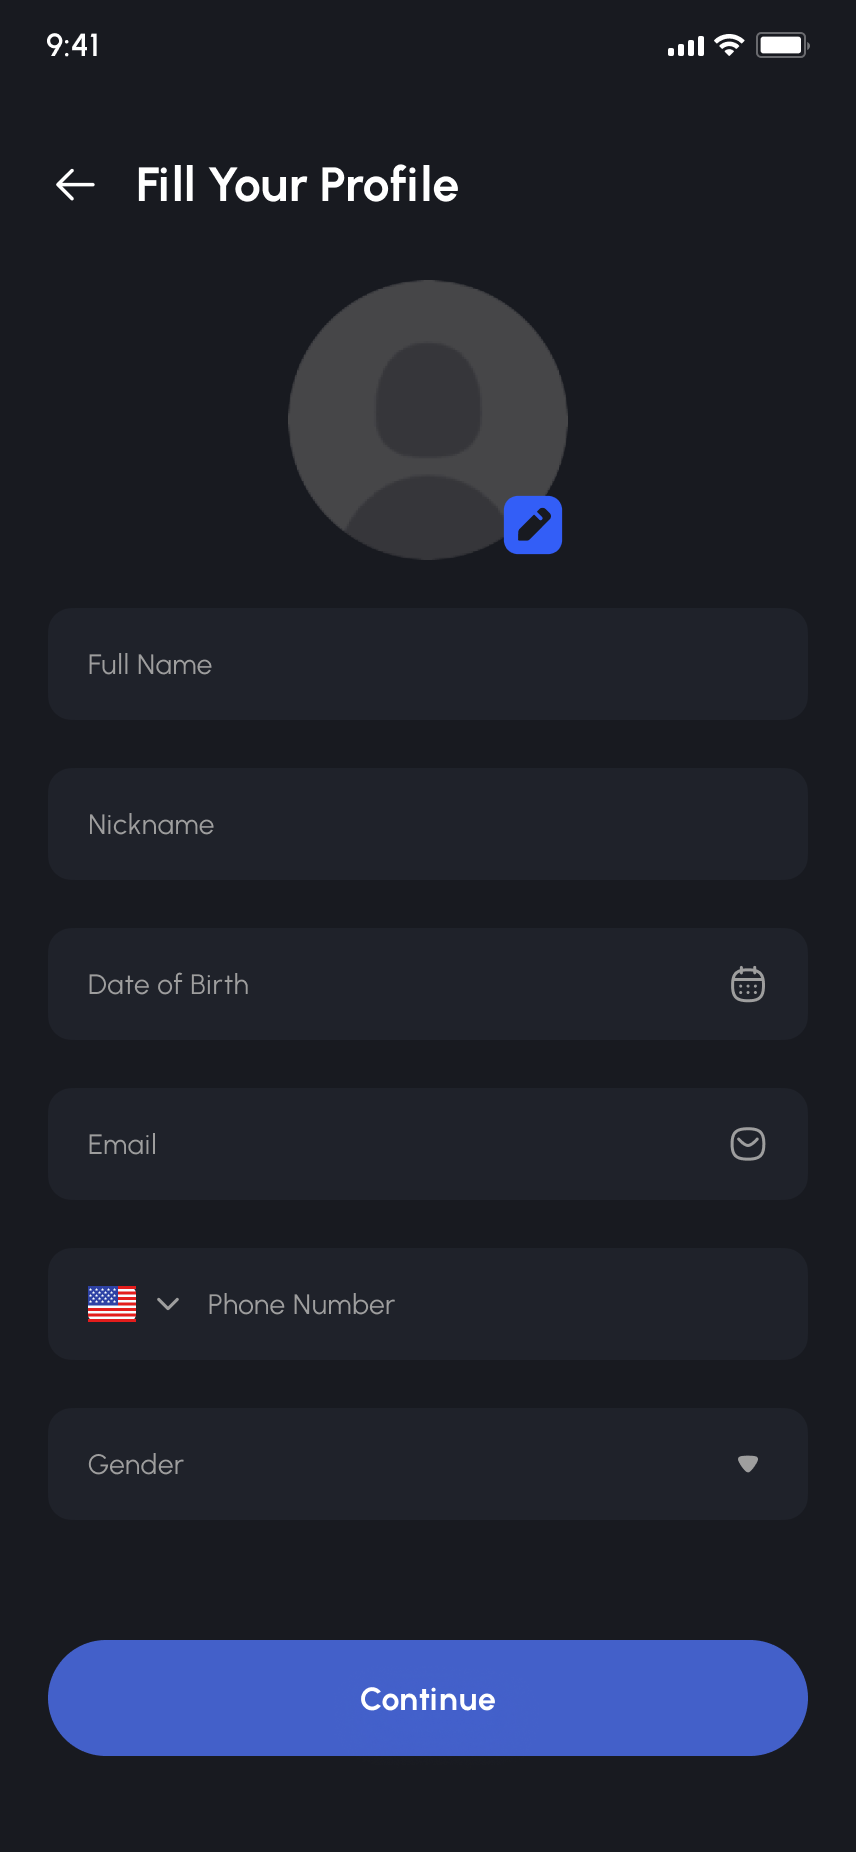Focus the Nickname text field
This screenshot has width=856, height=1852.
coord(428,824)
